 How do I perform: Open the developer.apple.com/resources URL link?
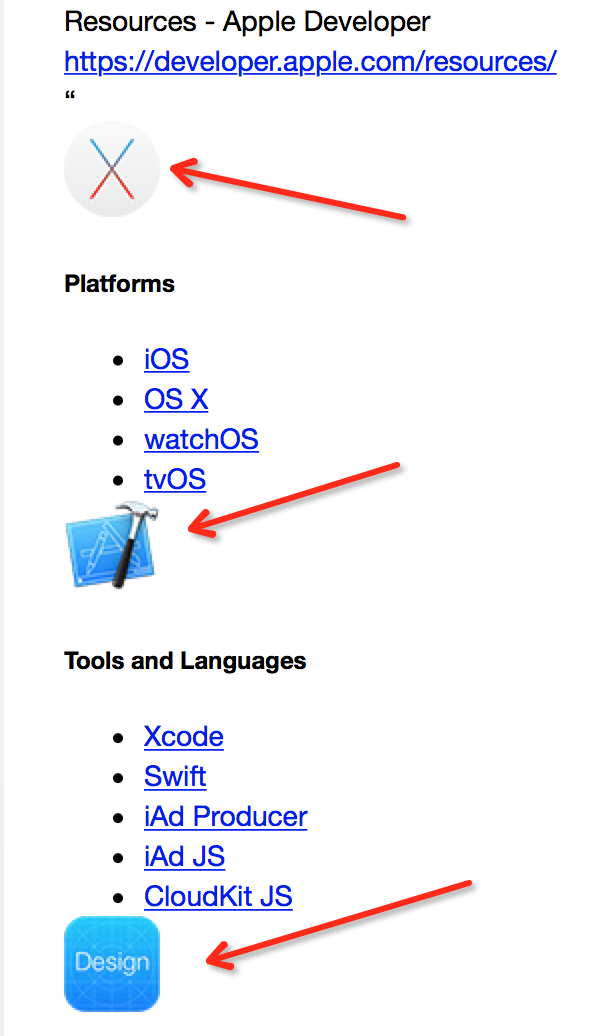click(310, 61)
